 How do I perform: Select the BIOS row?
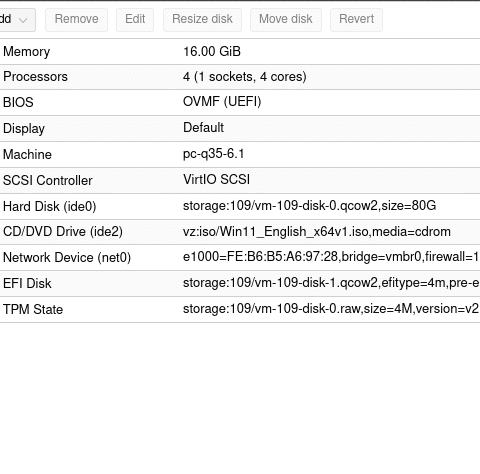tap(240, 102)
